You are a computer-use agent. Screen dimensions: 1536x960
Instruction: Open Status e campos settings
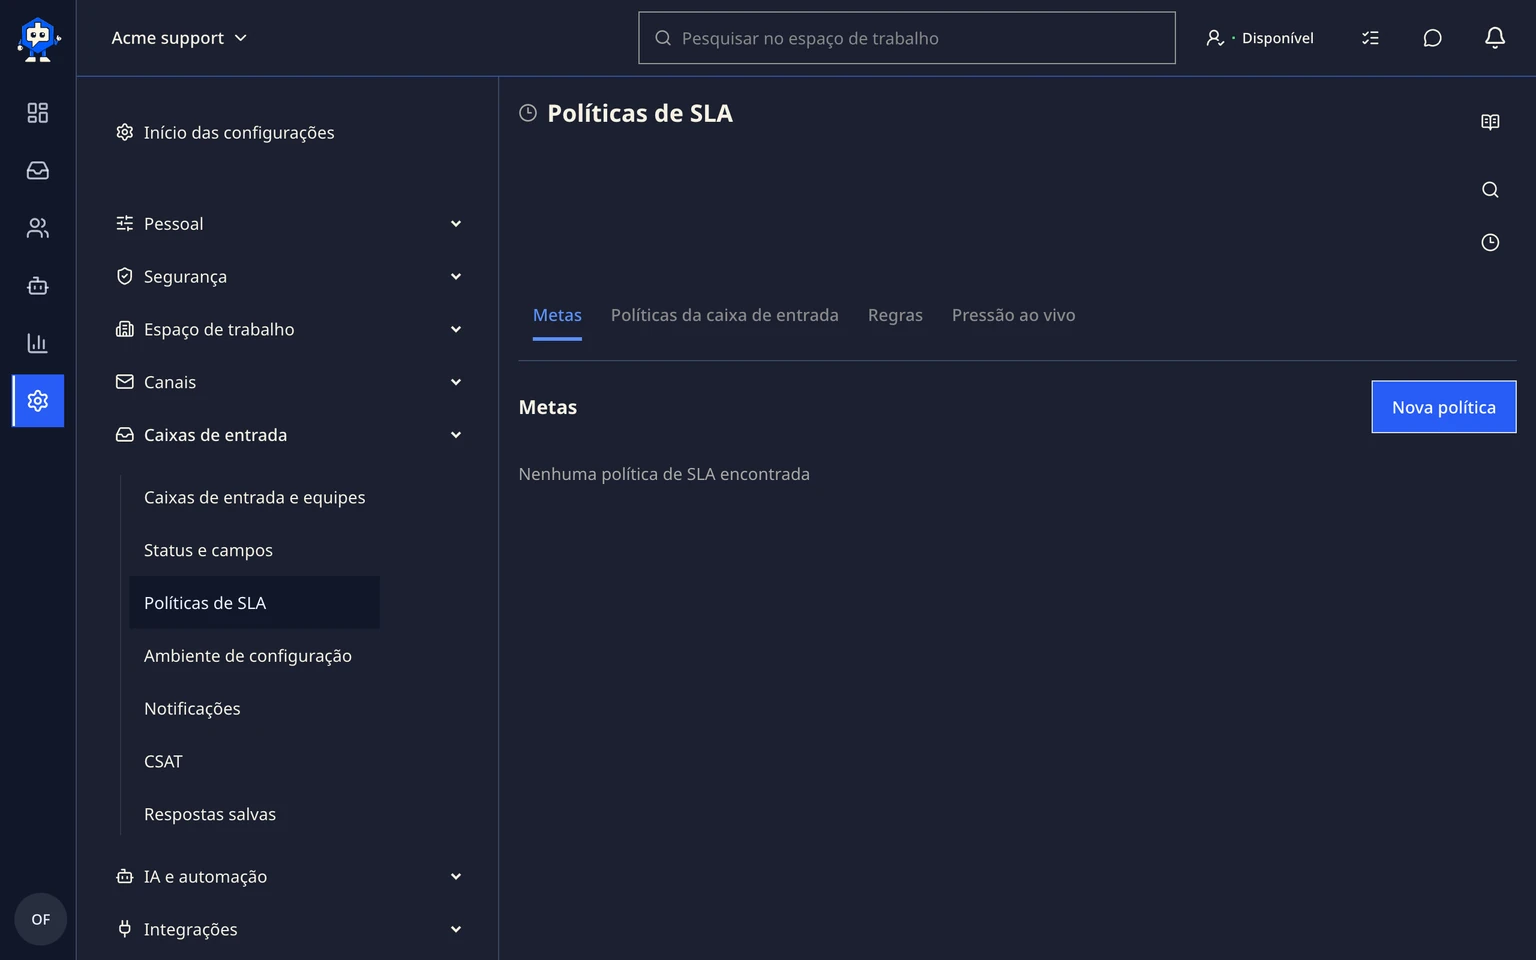tap(254, 551)
